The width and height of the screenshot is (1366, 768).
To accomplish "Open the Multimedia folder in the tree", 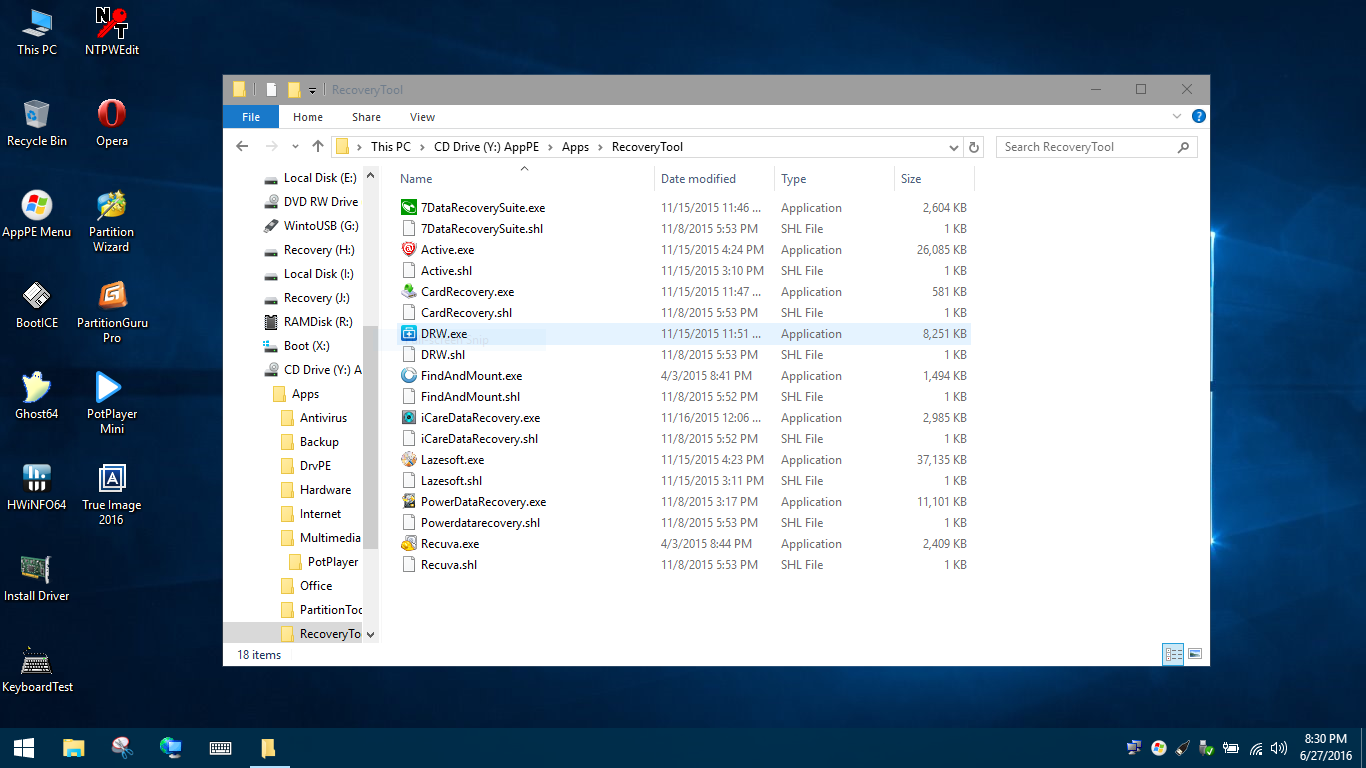I will pos(330,538).
